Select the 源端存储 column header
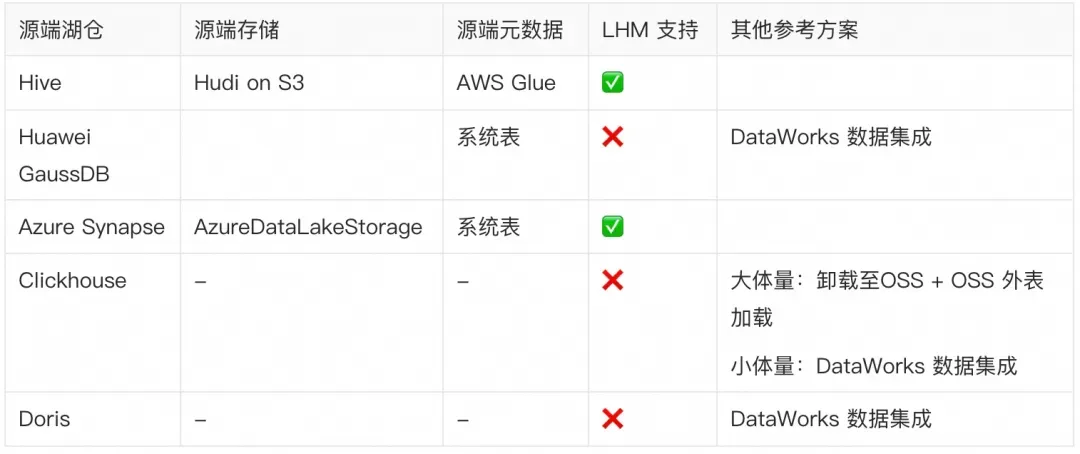The image size is (1080, 454). tap(236, 30)
